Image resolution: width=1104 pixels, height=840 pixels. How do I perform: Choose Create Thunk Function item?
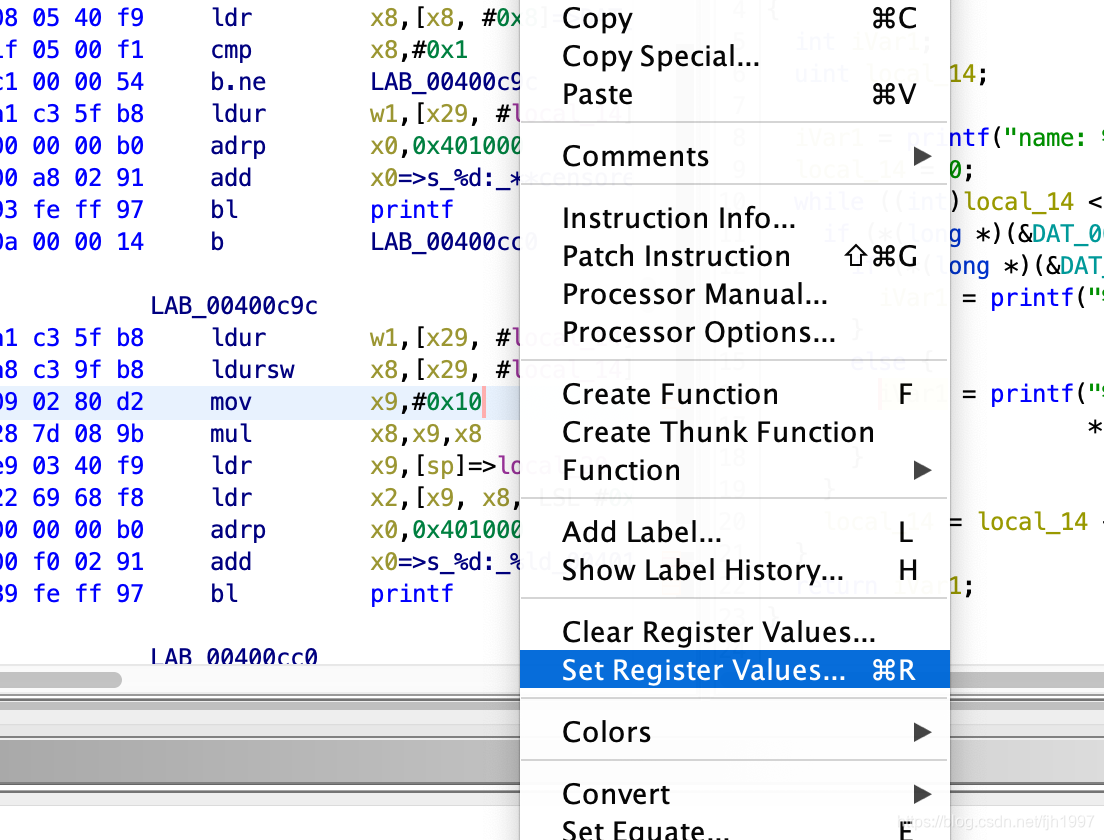click(734, 432)
